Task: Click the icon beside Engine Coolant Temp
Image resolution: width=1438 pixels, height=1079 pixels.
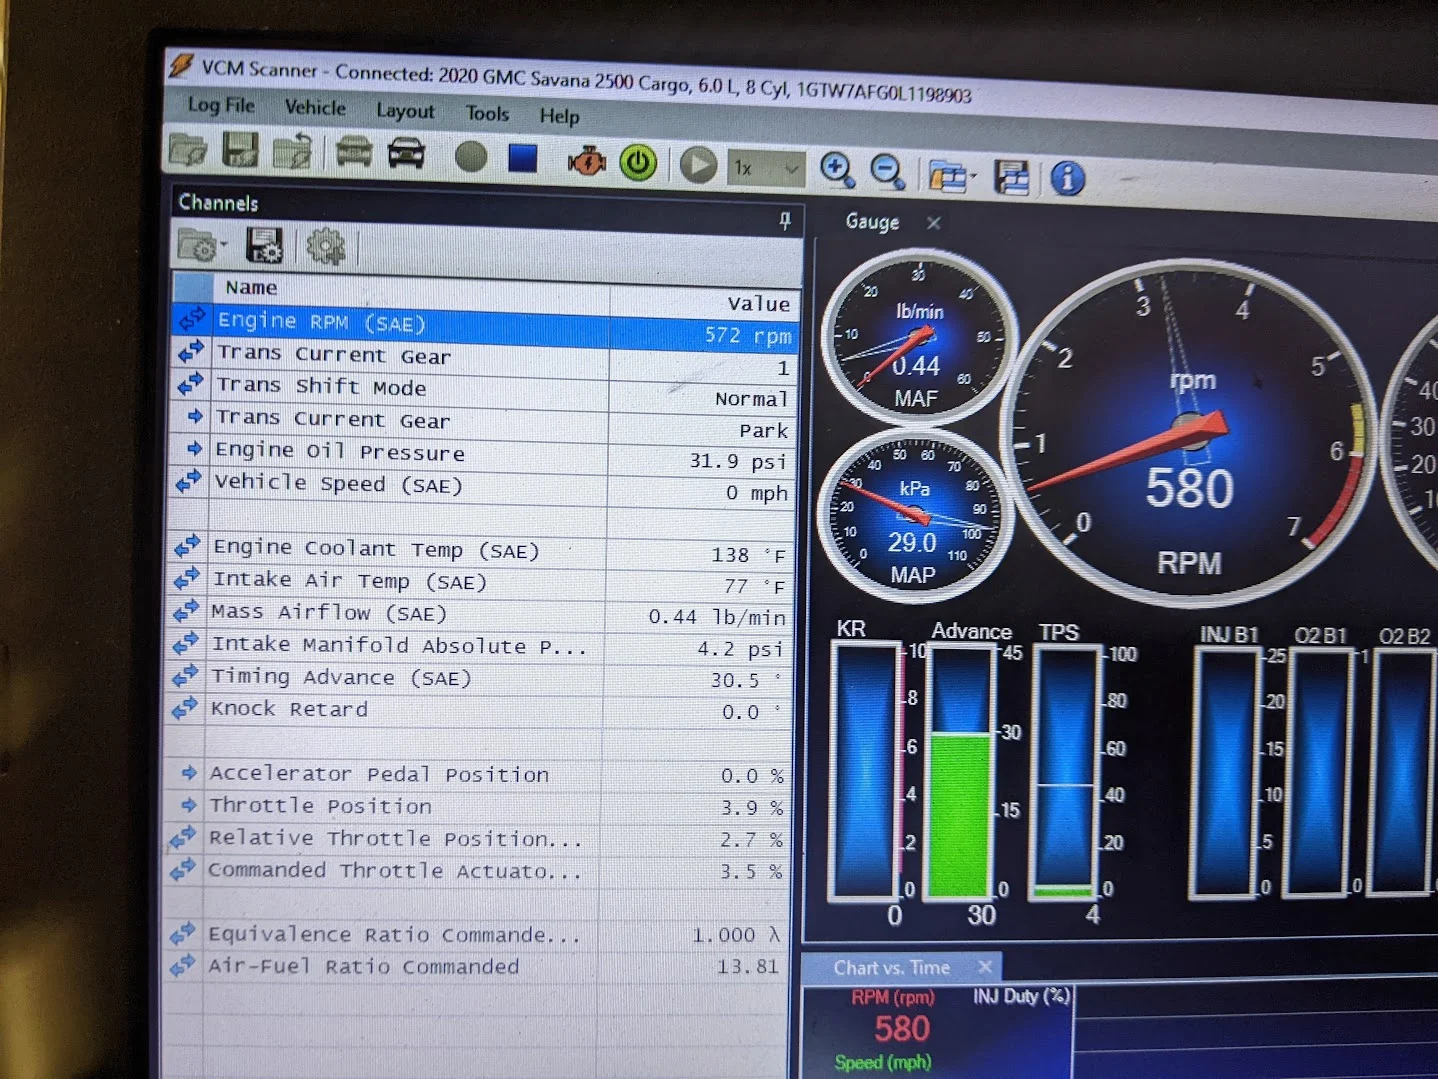Action: [x=188, y=547]
